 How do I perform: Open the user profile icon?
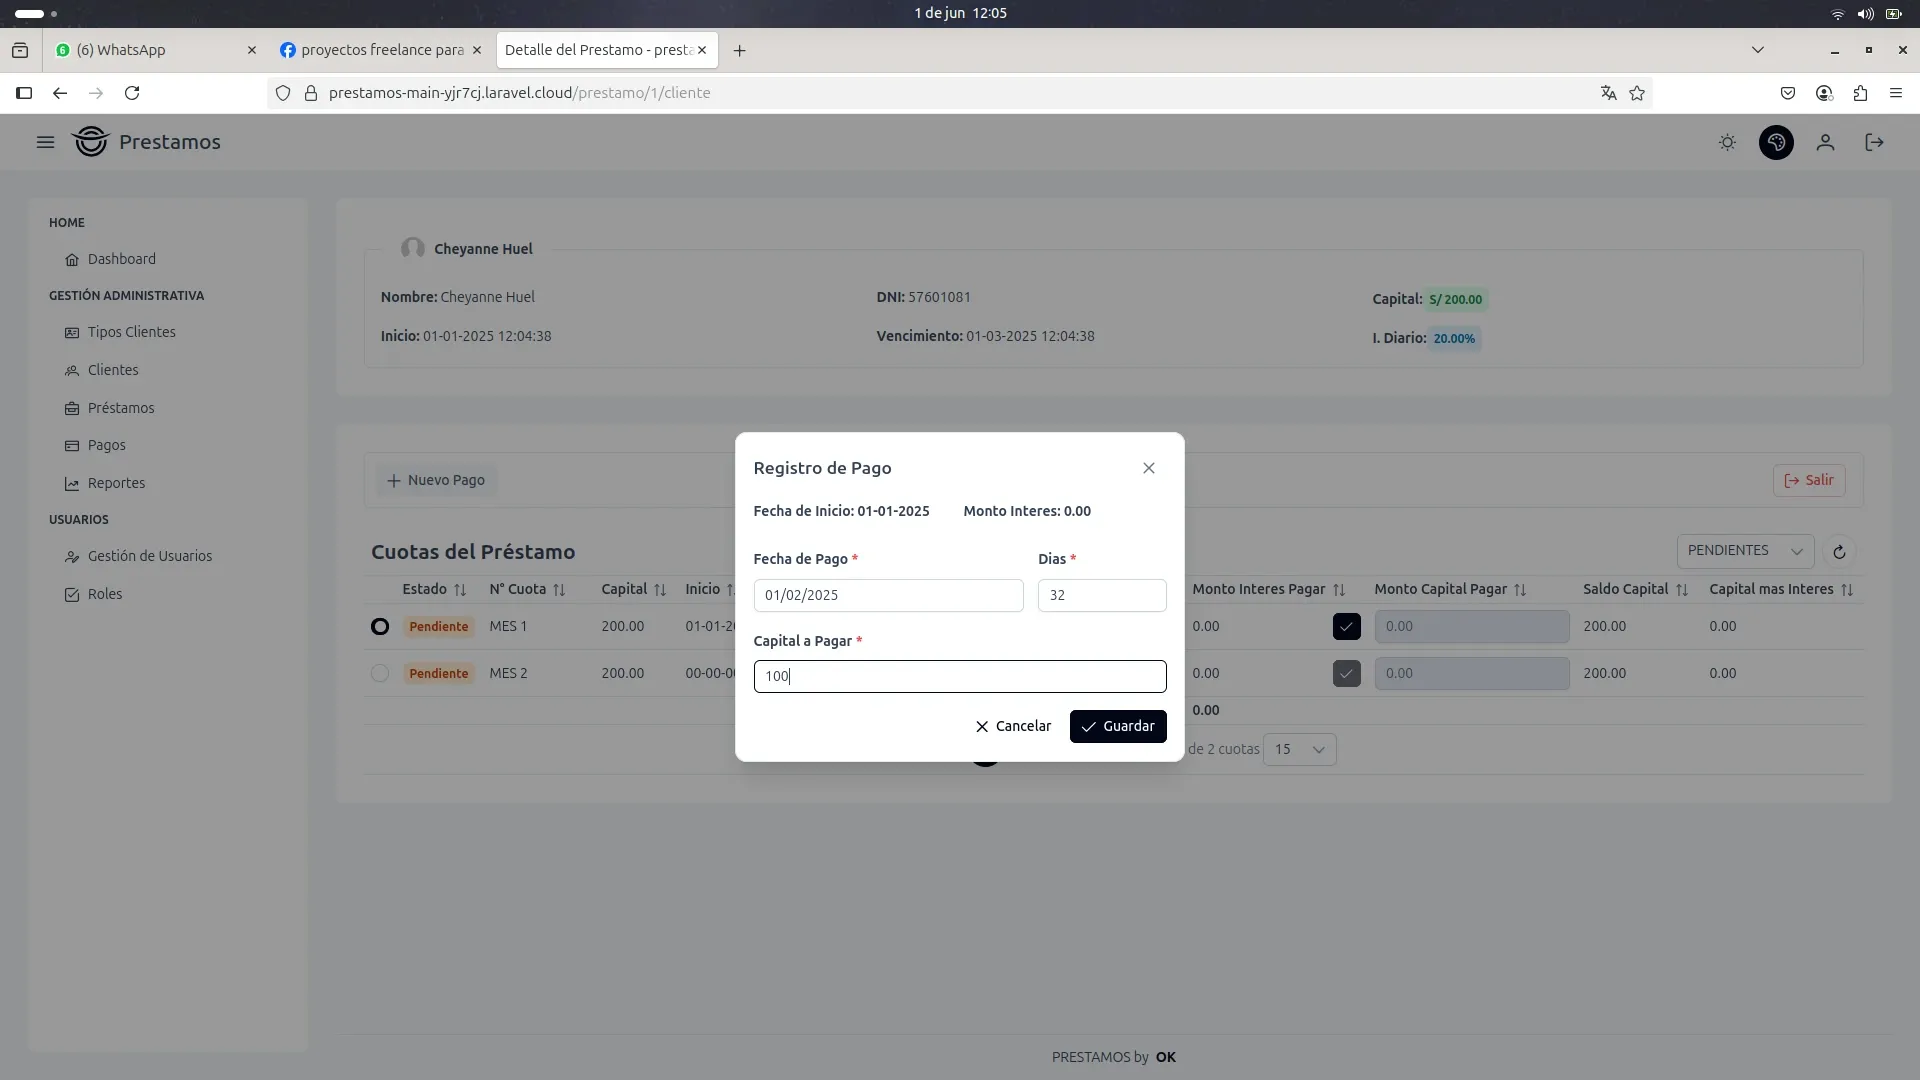[x=1825, y=142]
